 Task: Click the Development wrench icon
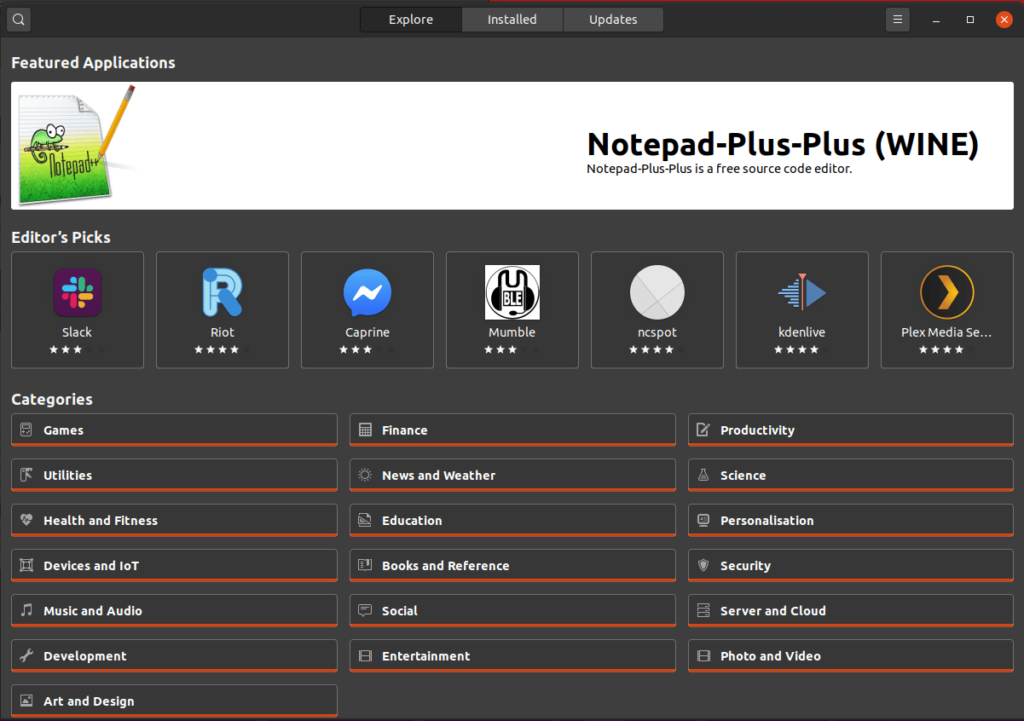click(26, 655)
